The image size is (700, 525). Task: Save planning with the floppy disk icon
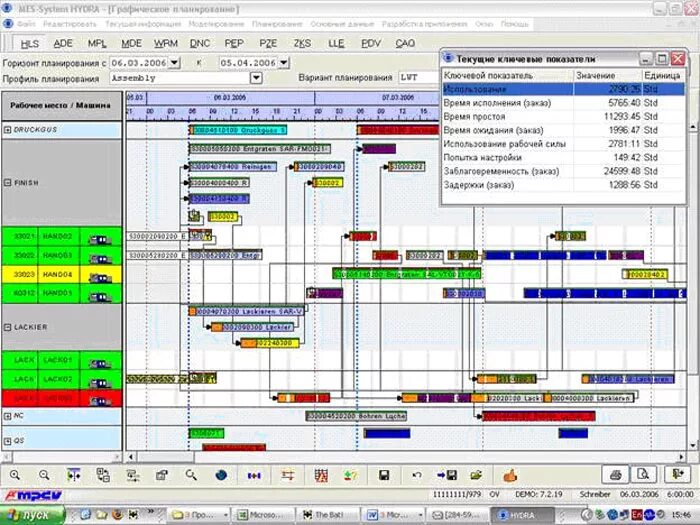pyautogui.click(x=384, y=475)
